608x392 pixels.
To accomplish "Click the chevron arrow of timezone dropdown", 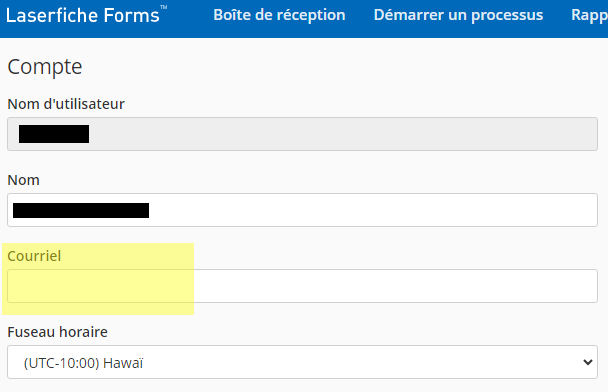I will tap(588, 363).
